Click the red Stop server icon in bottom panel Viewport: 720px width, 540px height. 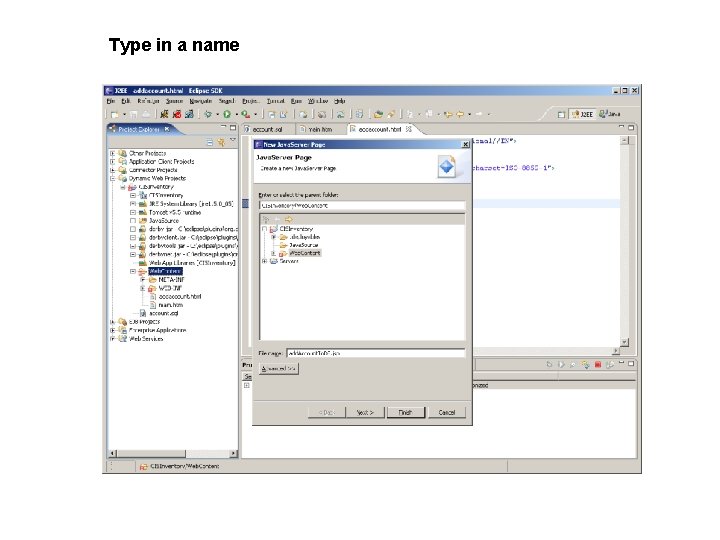[597, 364]
